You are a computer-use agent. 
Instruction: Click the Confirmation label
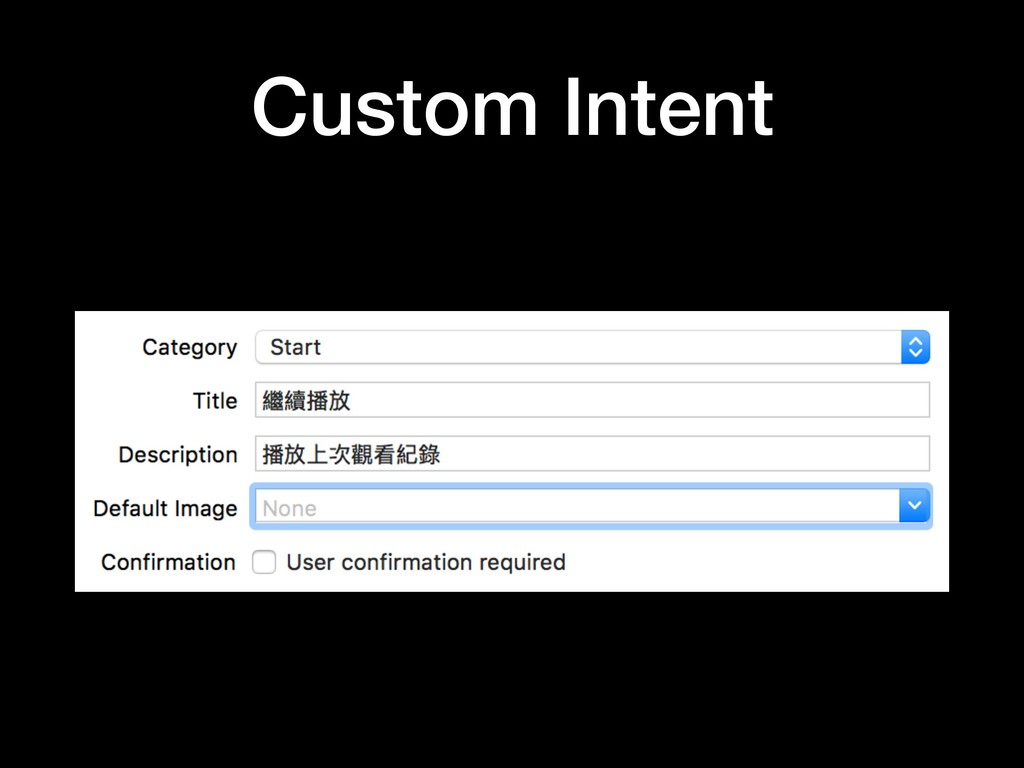click(168, 562)
